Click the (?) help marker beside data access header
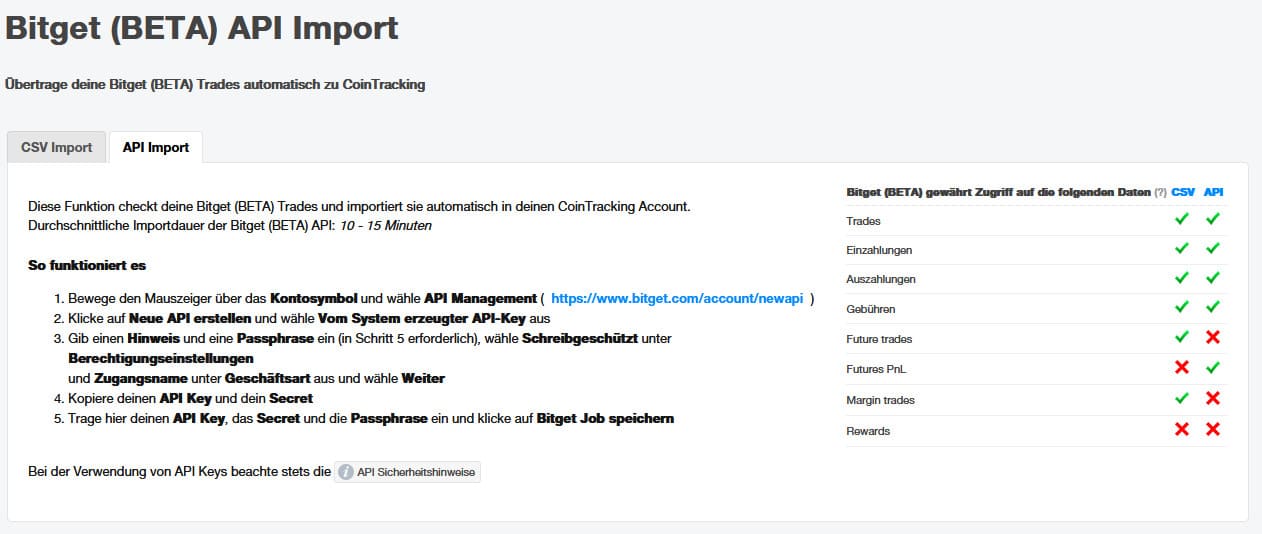The width and height of the screenshot is (1262, 534). [x=1160, y=192]
